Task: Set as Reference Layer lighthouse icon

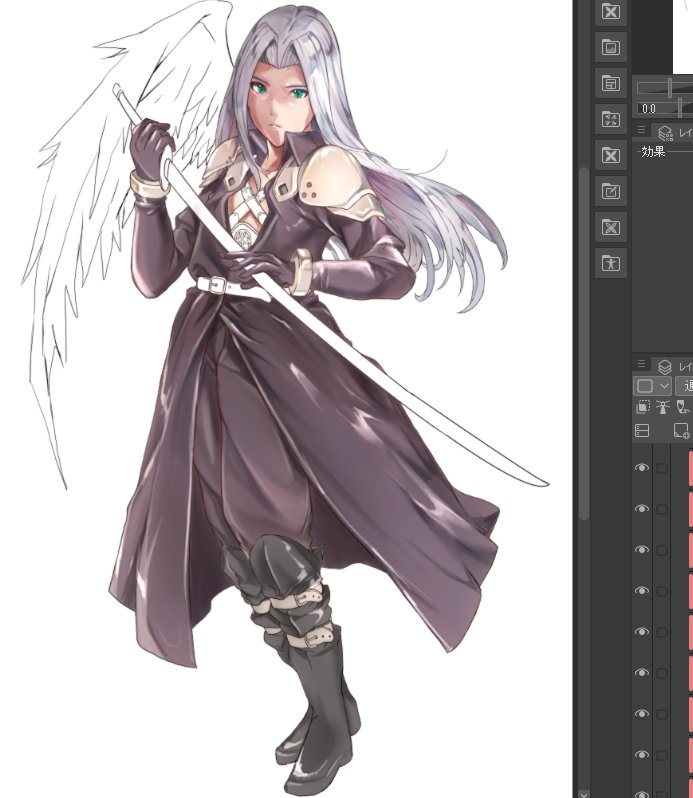Action: (x=662, y=407)
